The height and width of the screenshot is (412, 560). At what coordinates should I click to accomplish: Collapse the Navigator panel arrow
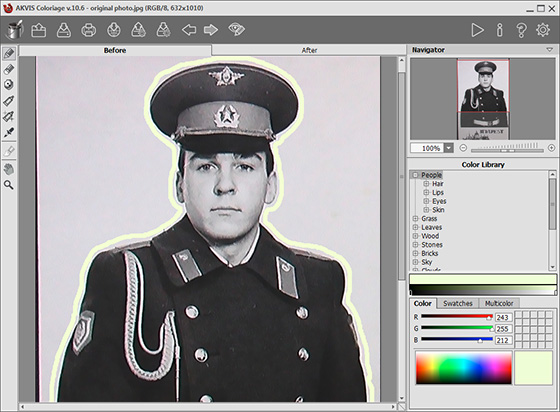pos(549,50)
